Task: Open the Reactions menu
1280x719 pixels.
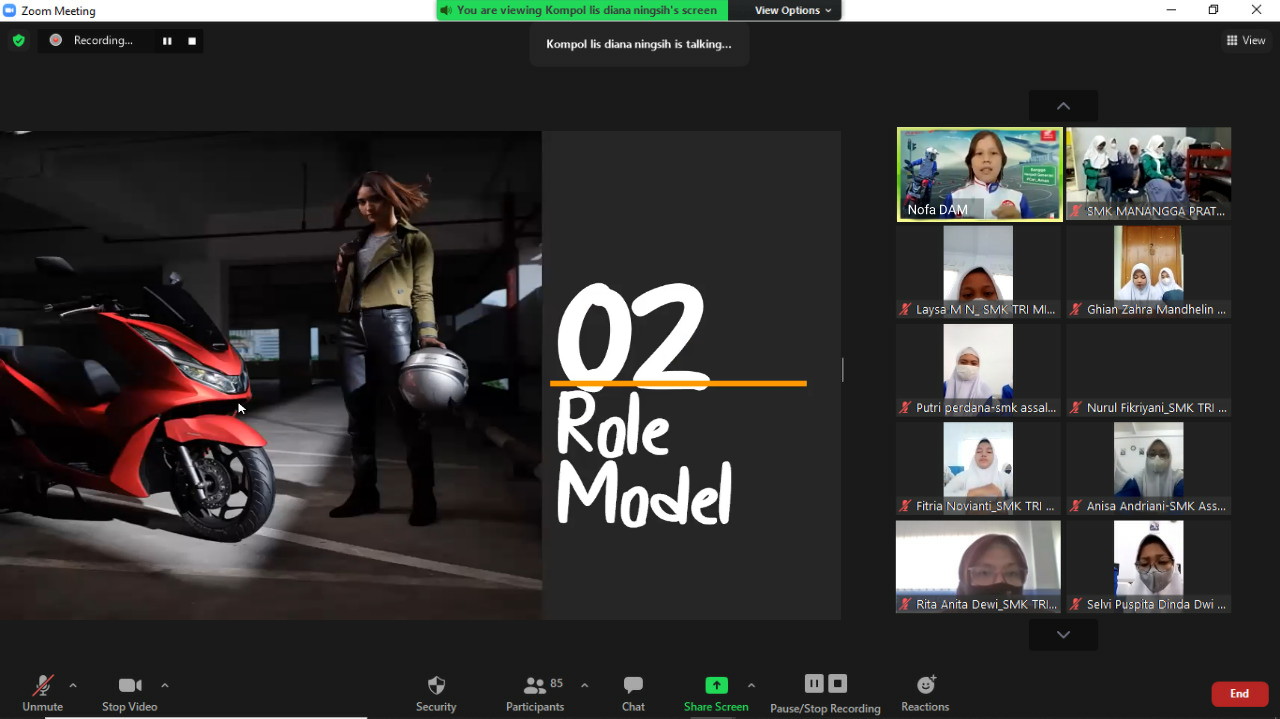Action: [925, 686]
